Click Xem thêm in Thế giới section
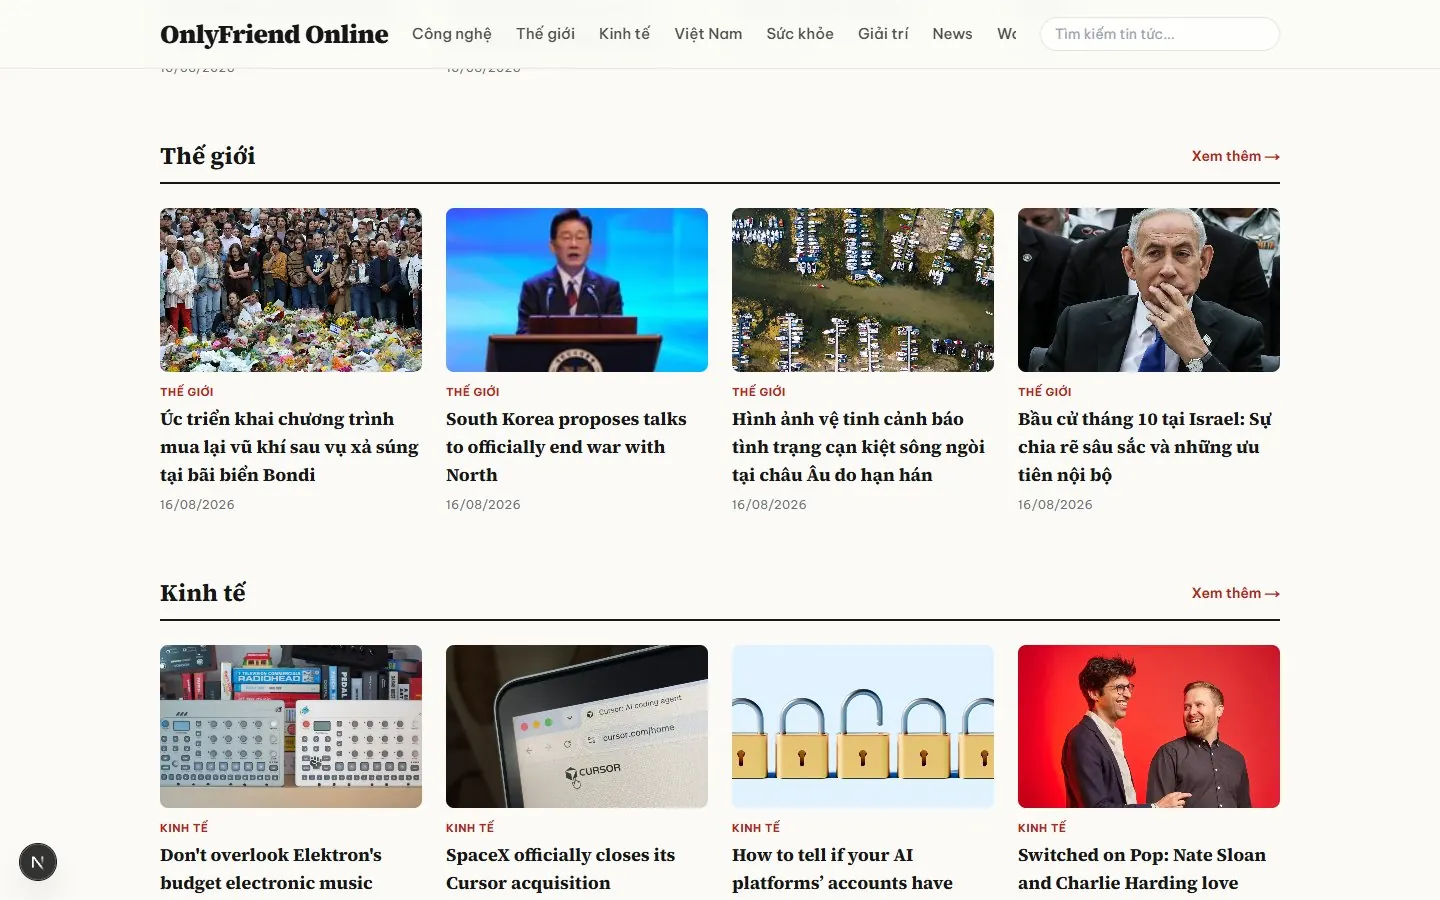 pyautogui.click(x=1236, y=156)
